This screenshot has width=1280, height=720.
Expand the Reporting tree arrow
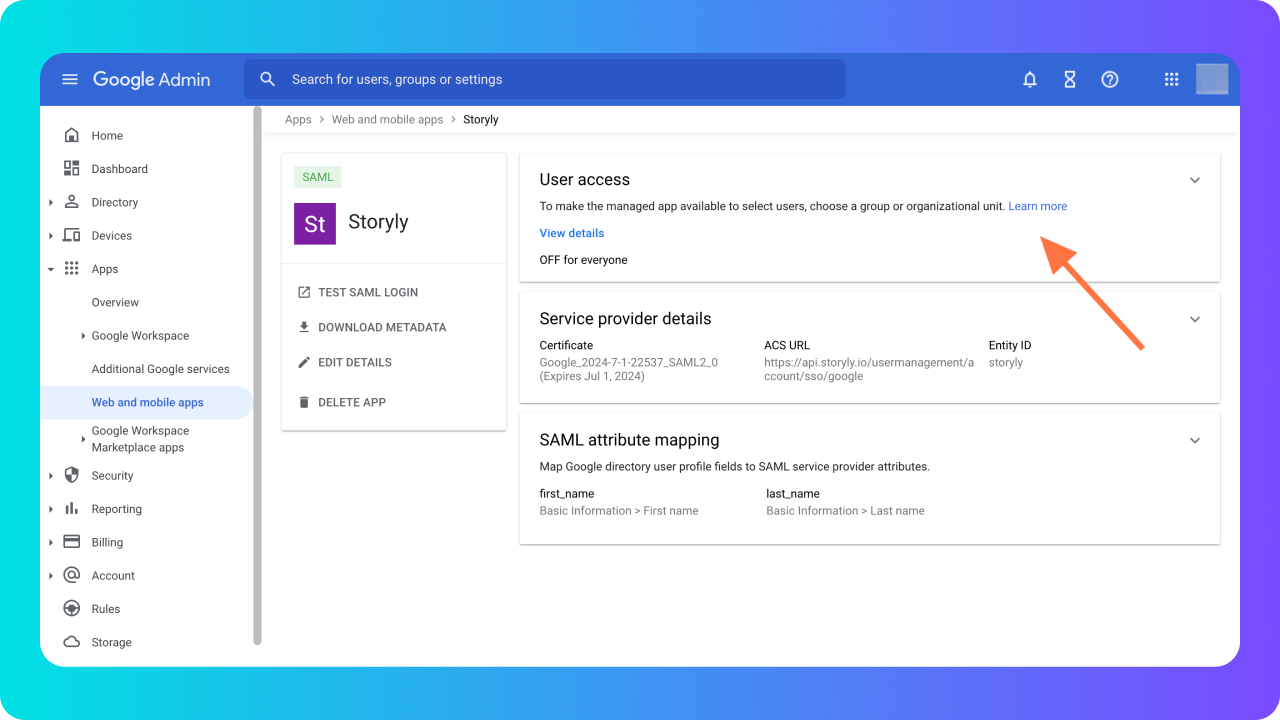[x=51, y=509]
